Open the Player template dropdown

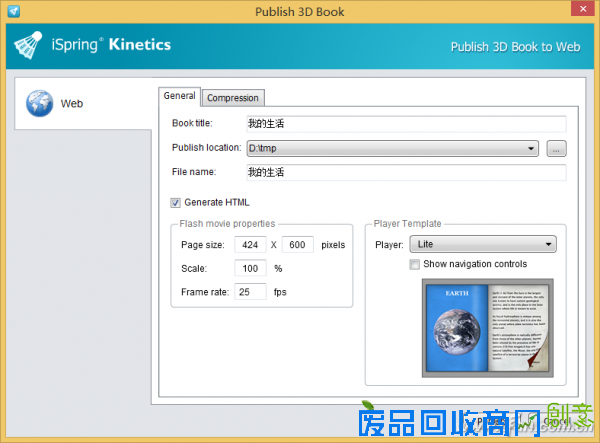coord(483,245)
